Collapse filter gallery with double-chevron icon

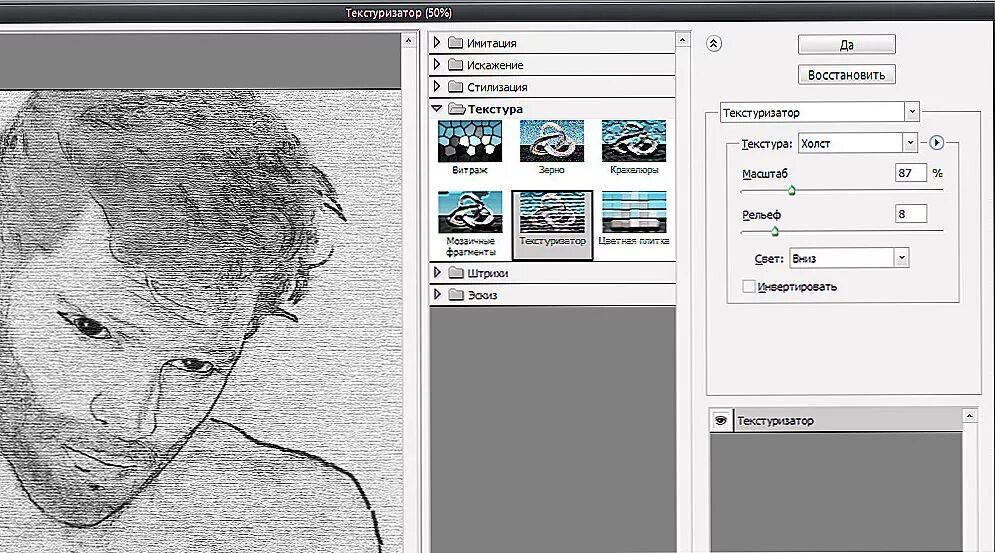713,43
